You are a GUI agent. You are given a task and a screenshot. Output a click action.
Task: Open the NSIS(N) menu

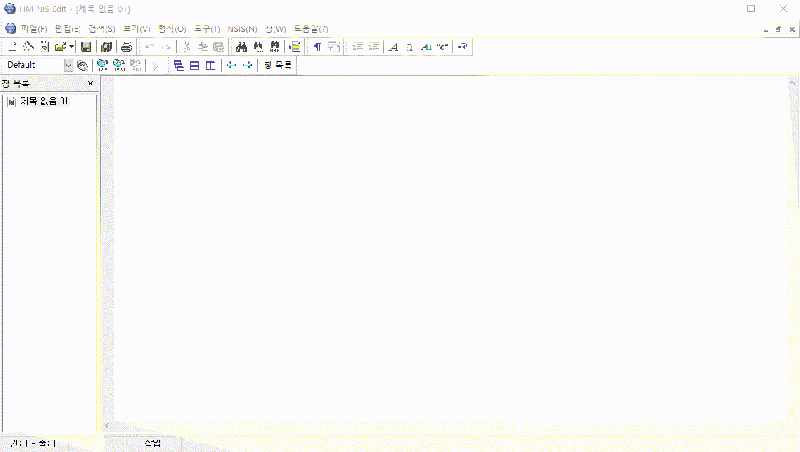pyautogui.click(x=243, y=28)
